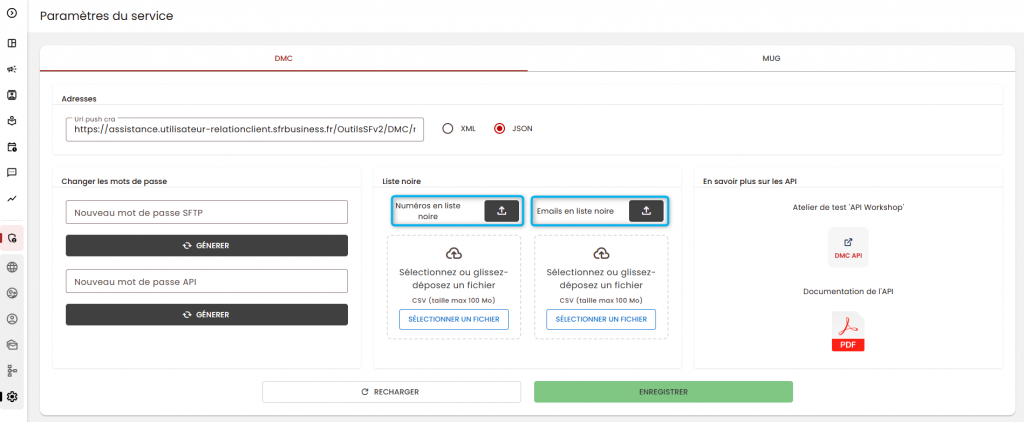This screenshot has height=422, width=1024.
Task: Open the person-with-box icon in the sidebar
Action: click(x=12, y=121)
